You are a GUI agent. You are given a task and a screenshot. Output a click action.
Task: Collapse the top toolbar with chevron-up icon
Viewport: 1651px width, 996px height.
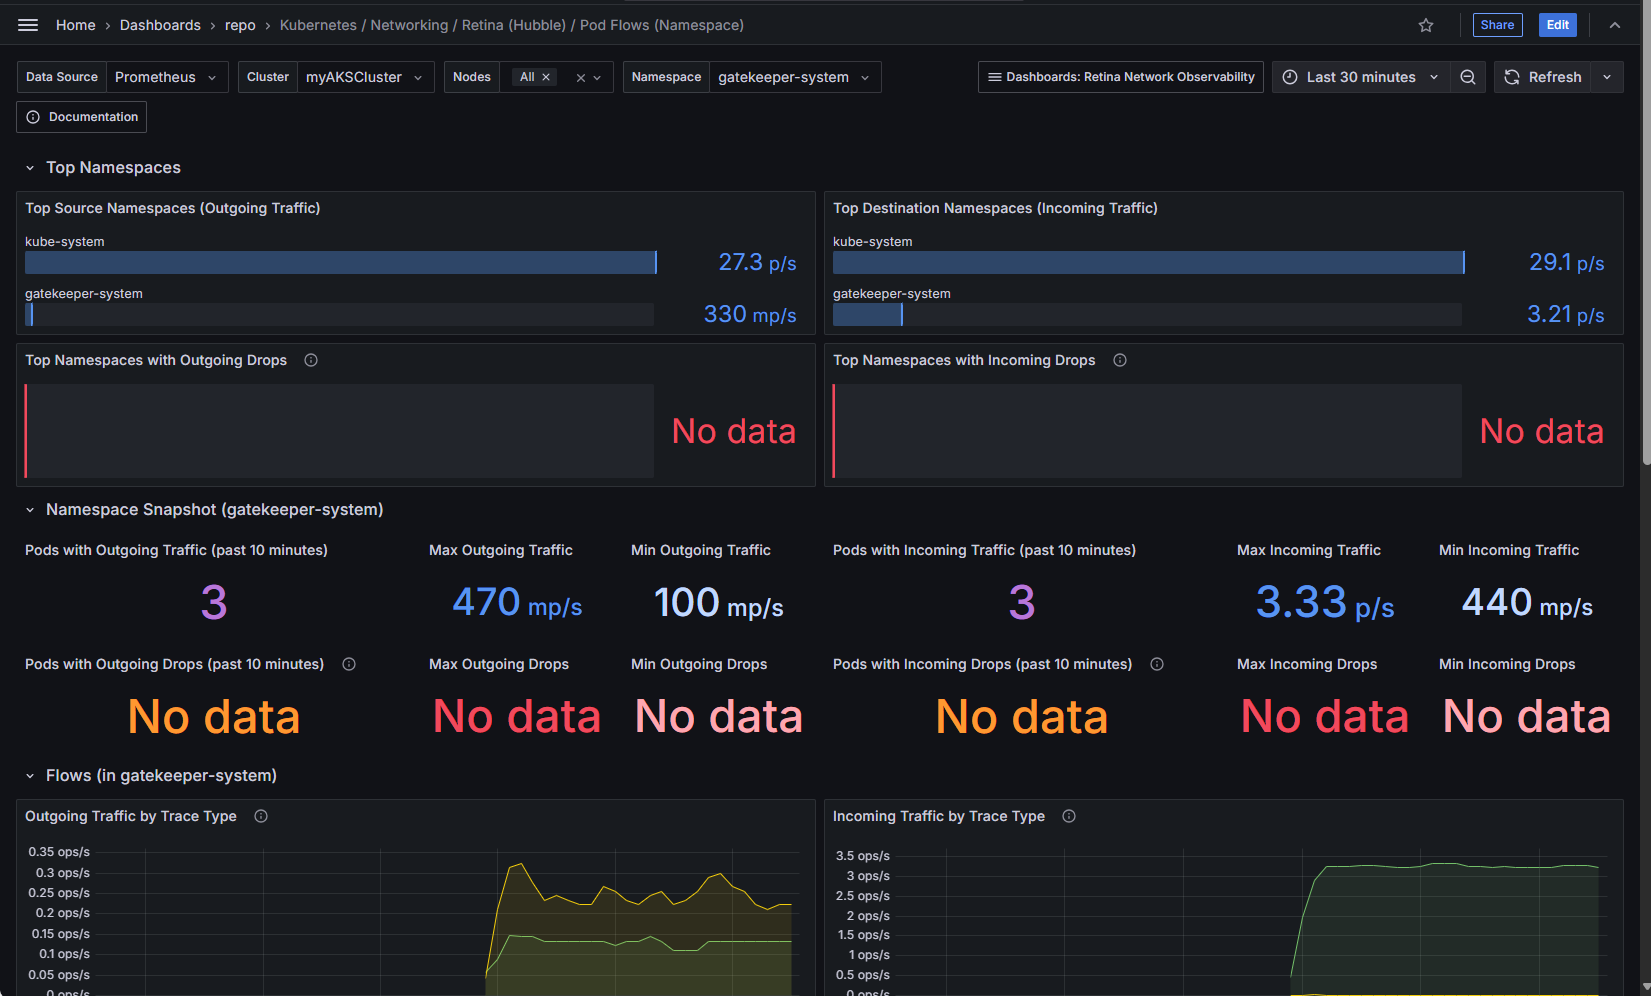coord(1615,25)
